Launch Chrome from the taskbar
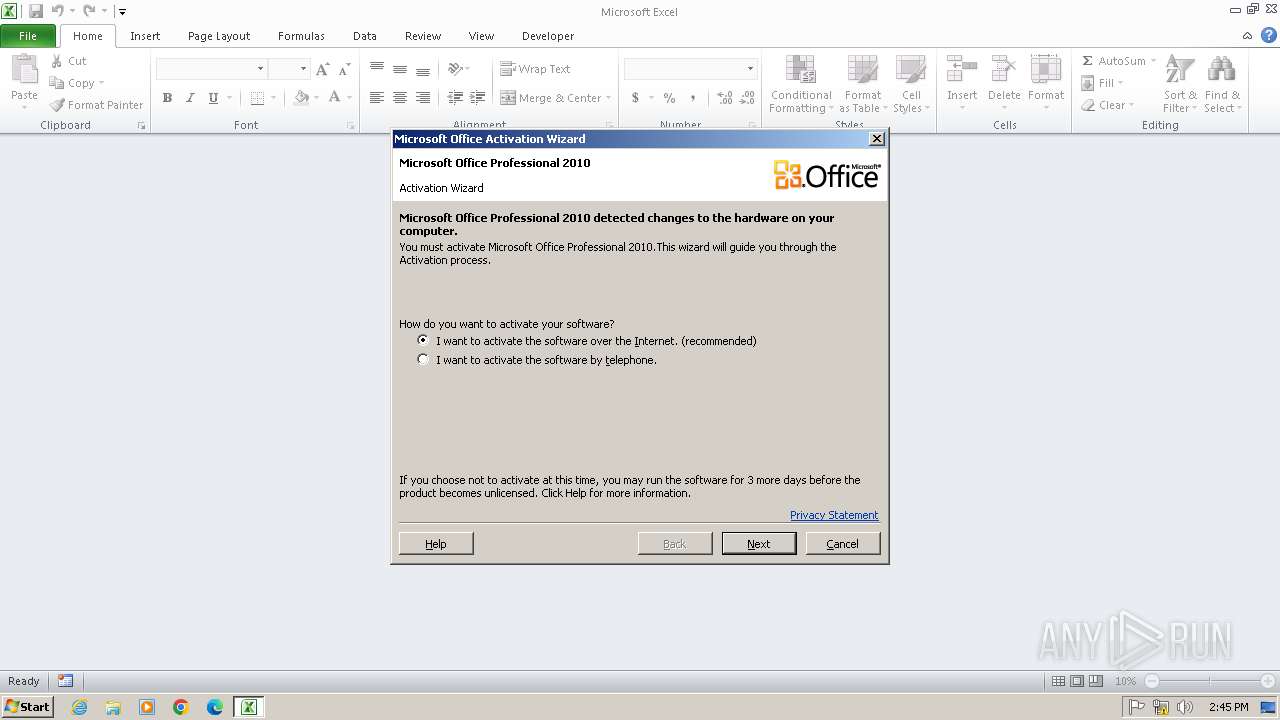The height and width of the screenshot is (720, 1280). [181, 707]
